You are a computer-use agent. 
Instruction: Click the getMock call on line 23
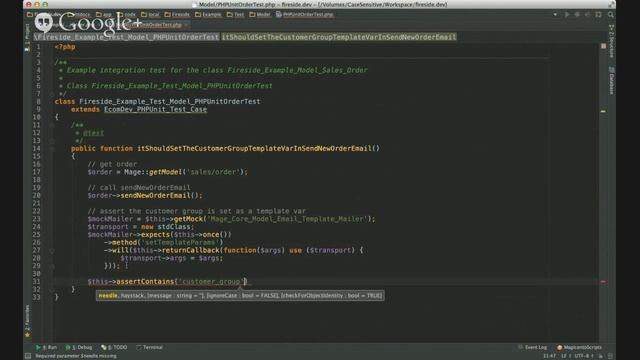pos(188,219)
